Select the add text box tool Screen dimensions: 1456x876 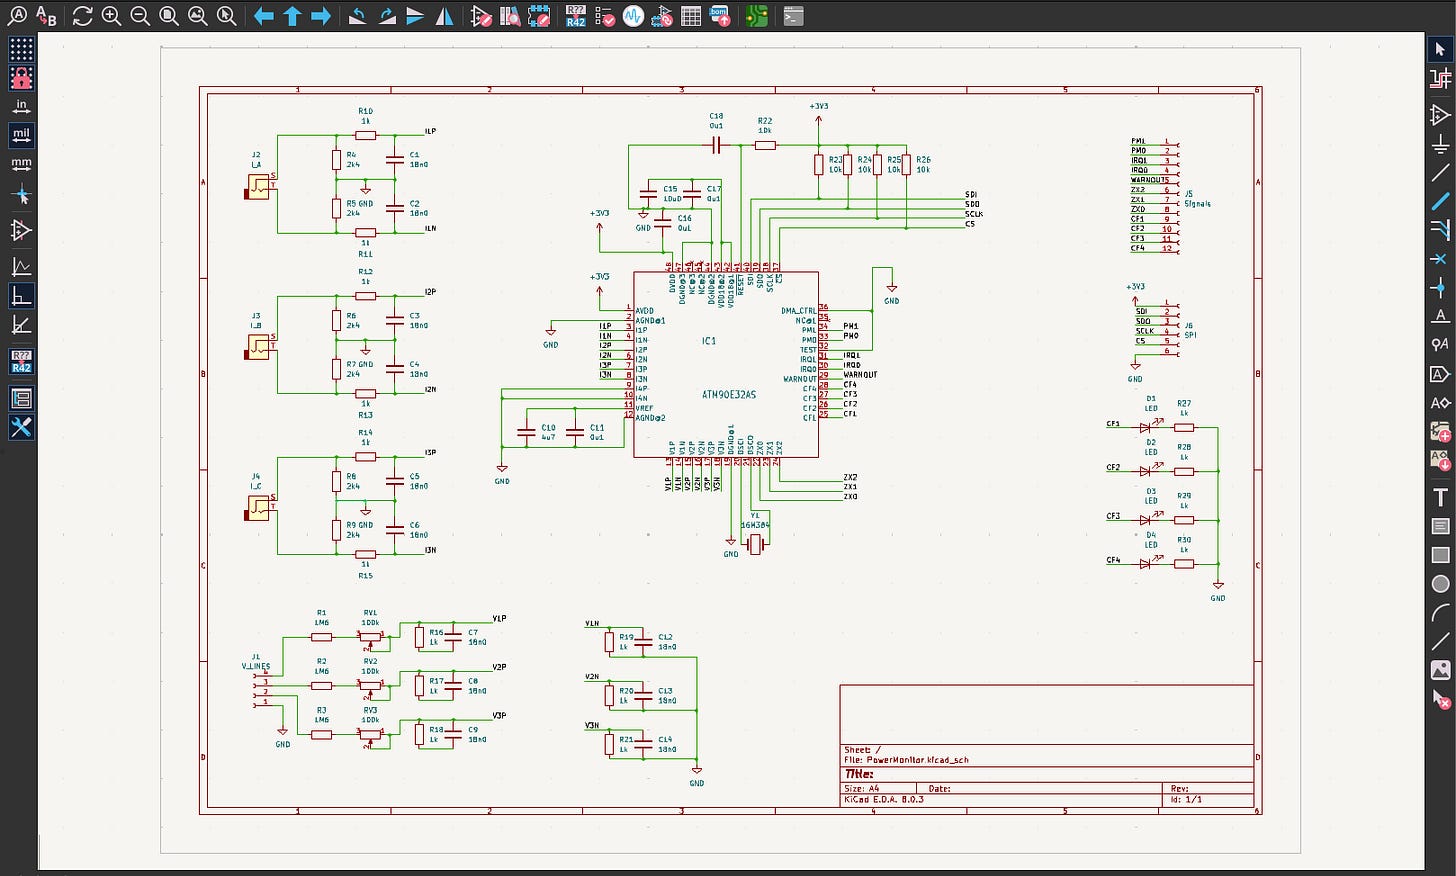tap(1440, 526)
